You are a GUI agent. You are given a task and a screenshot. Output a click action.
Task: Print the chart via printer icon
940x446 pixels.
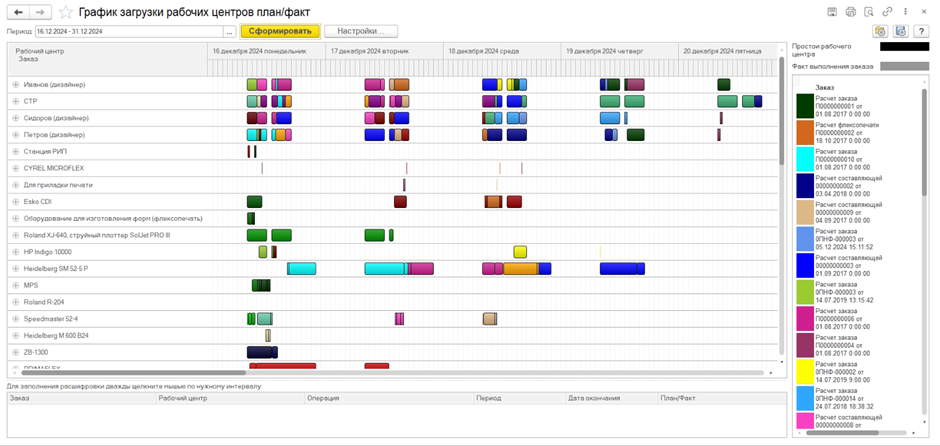850,12
